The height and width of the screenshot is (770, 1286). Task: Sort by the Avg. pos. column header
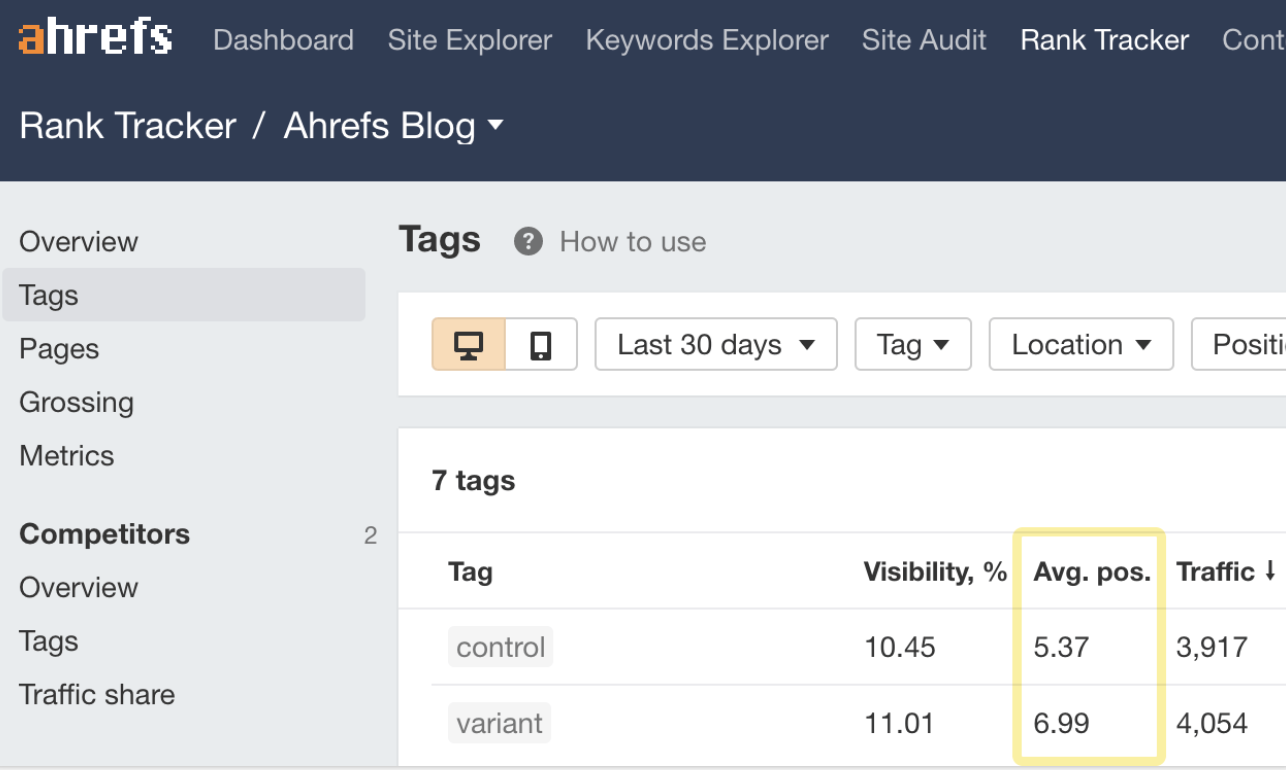[1092, 571]
